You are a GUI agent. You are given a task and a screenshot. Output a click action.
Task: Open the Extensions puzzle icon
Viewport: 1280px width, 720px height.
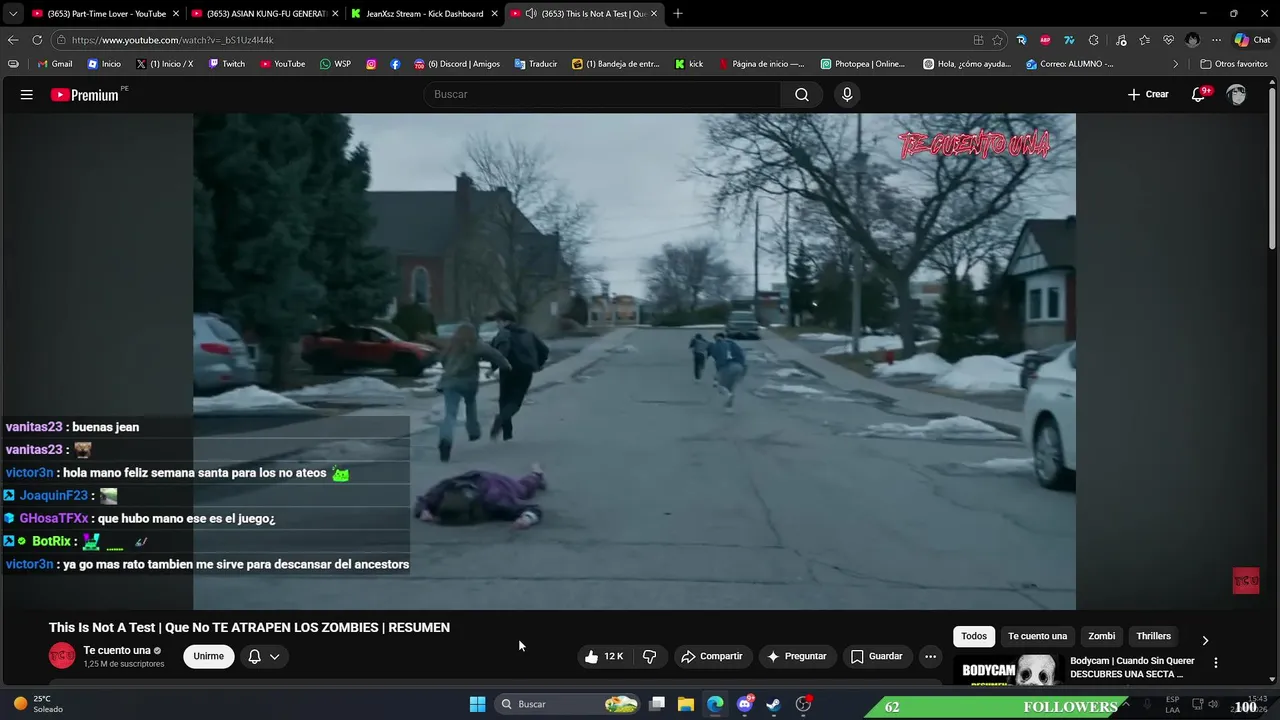click(1093, 40)
